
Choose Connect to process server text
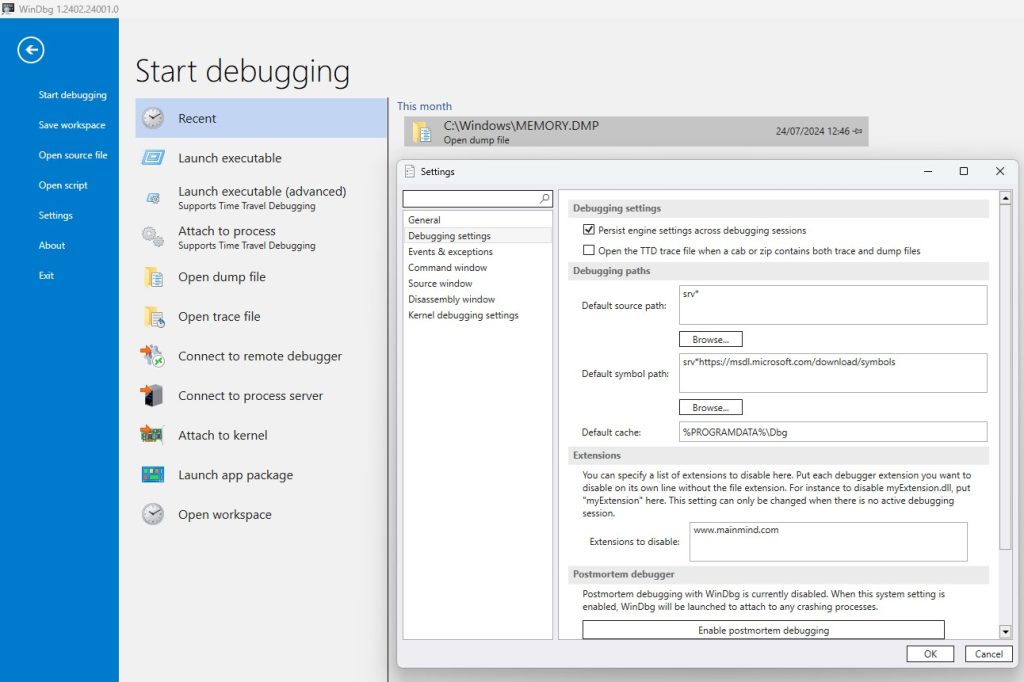point(250,396)
